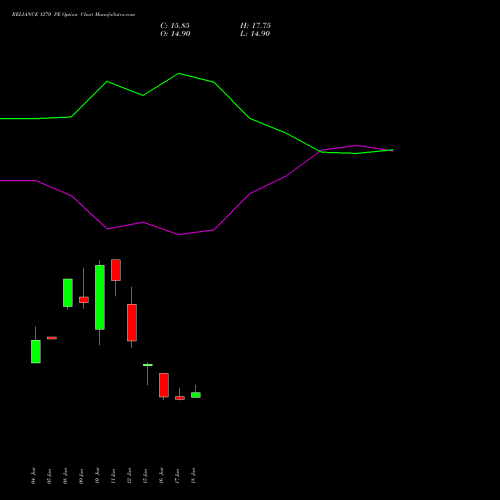
Task: Click where the green and purple lines first cross
Action: (x=320, y=151)
